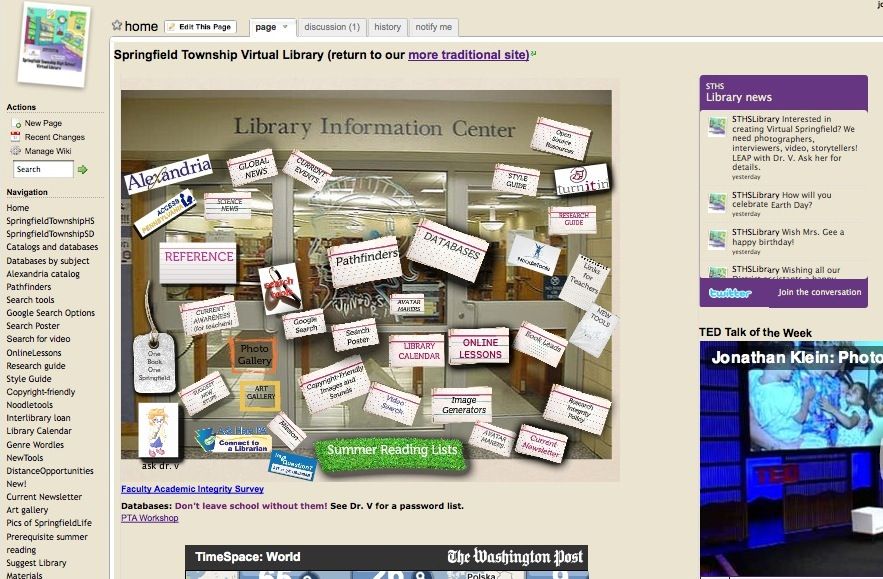The width and height of the screenshot is (883, 579).
Task: Select the Manage Wiki gear icon
Action: 17,152
